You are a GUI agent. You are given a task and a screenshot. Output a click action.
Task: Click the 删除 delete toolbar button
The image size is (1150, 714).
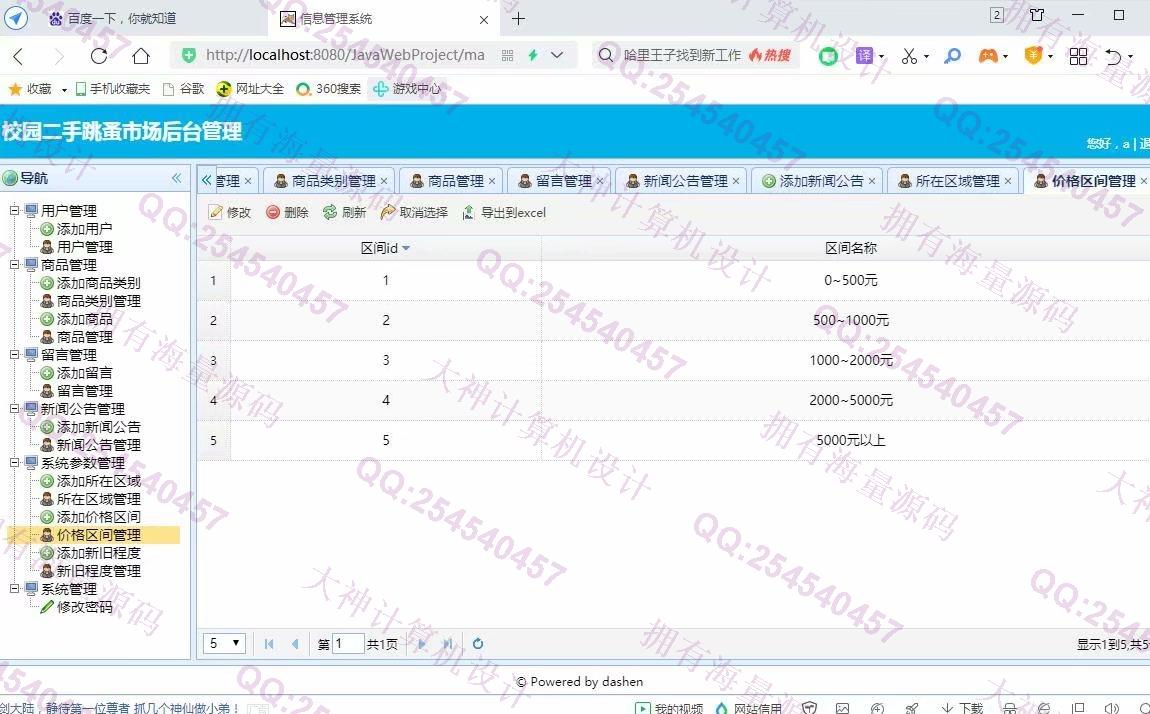click(287, 213)
